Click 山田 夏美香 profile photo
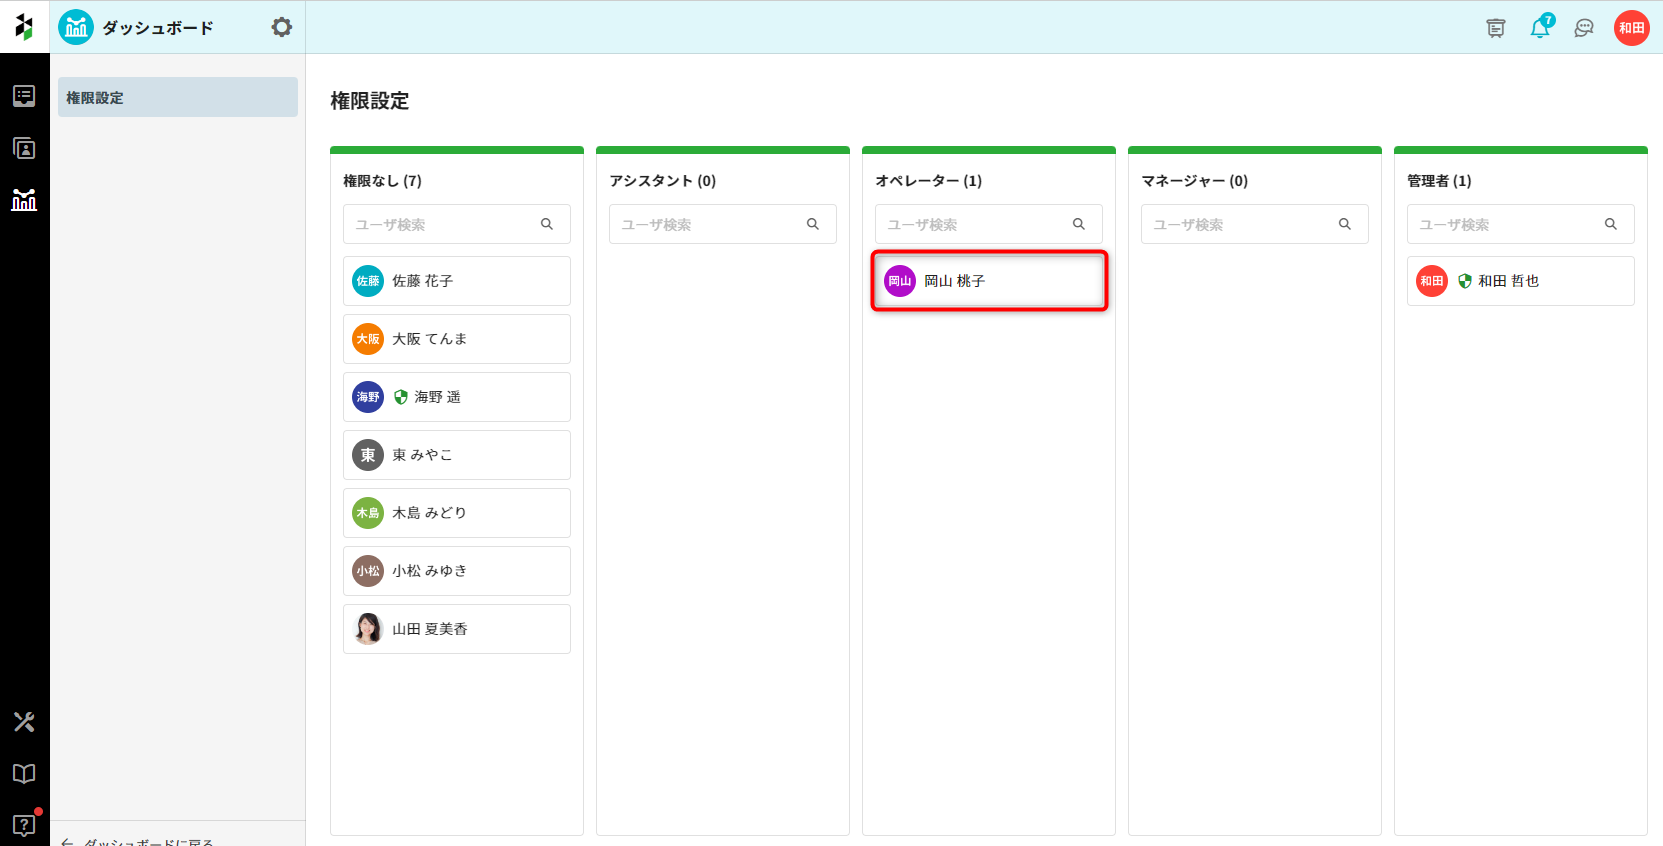Image resolution: width=1663 pixels, height=846 pixels. [368, 629]
